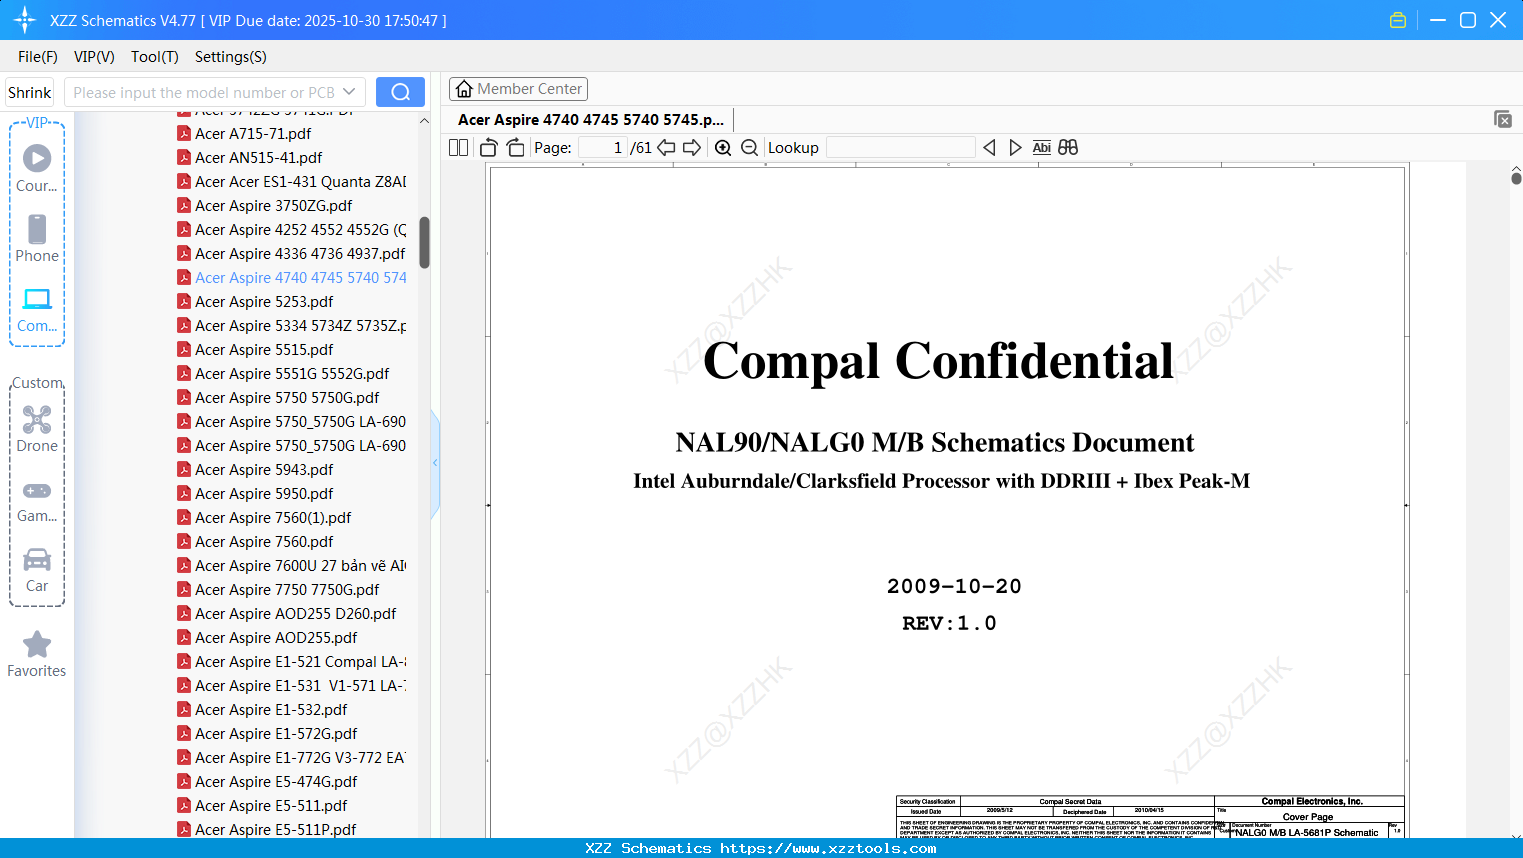Click the model number search field

tap(205, 92)
